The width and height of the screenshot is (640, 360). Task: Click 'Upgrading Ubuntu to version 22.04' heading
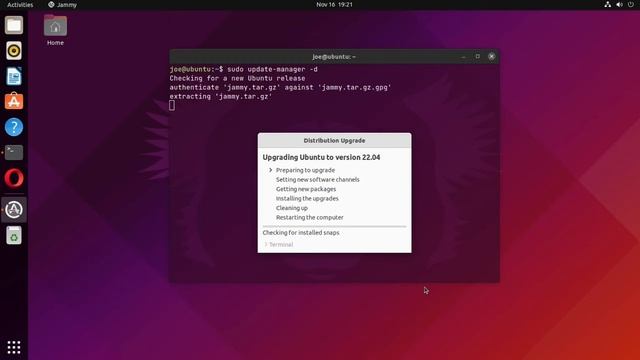(321, 158)
